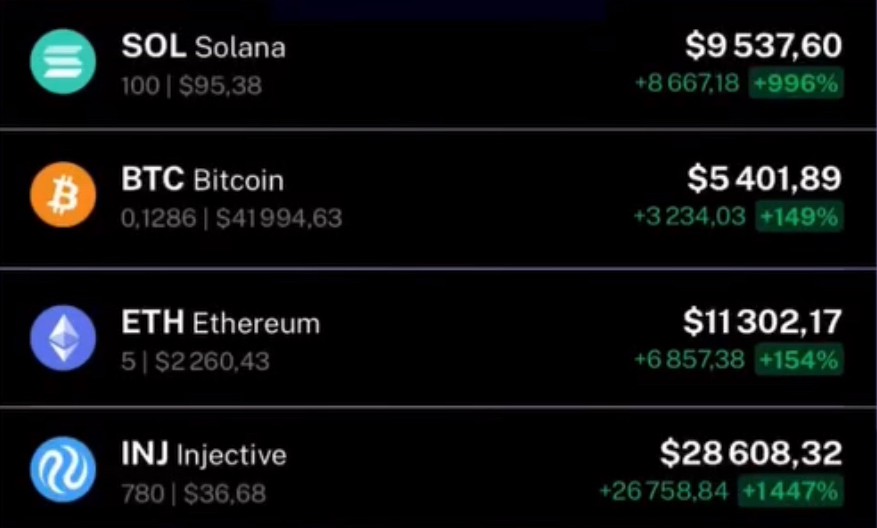Click the $28 608,32 Injective holding value
This screenshot has height=528, width=877.
tap(751, 454)
